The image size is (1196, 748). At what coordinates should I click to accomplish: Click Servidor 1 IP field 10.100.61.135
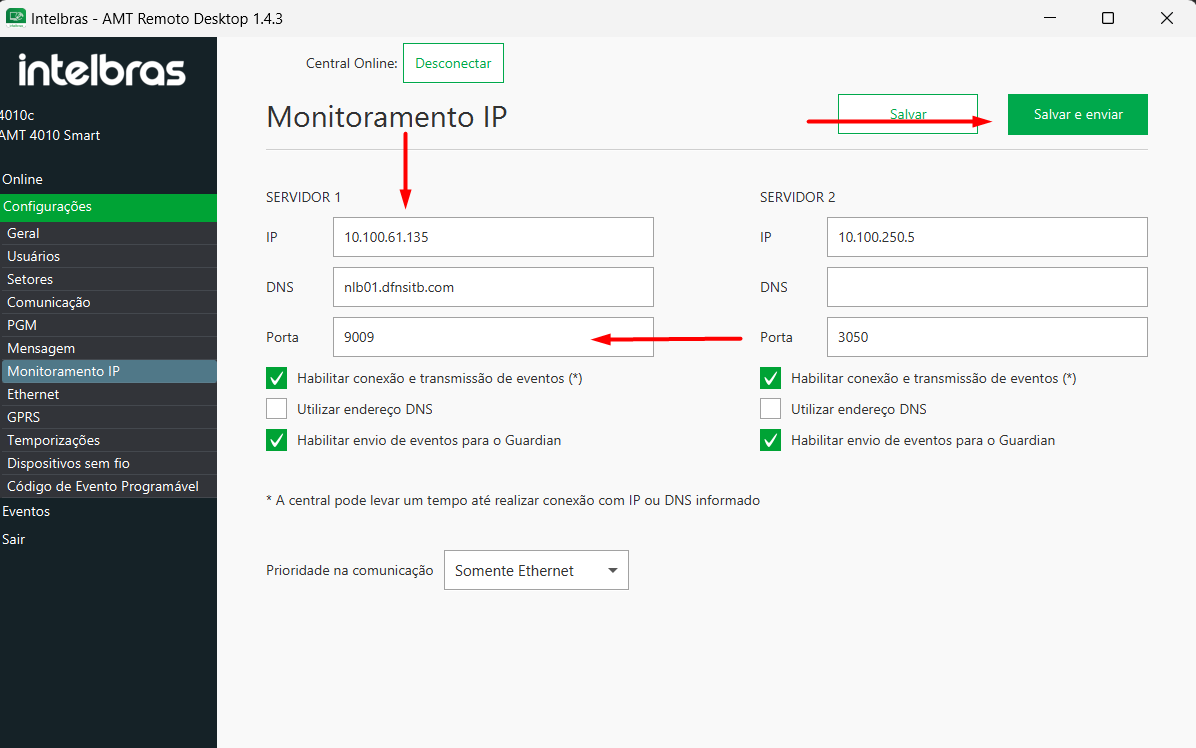tap(493, 237)
